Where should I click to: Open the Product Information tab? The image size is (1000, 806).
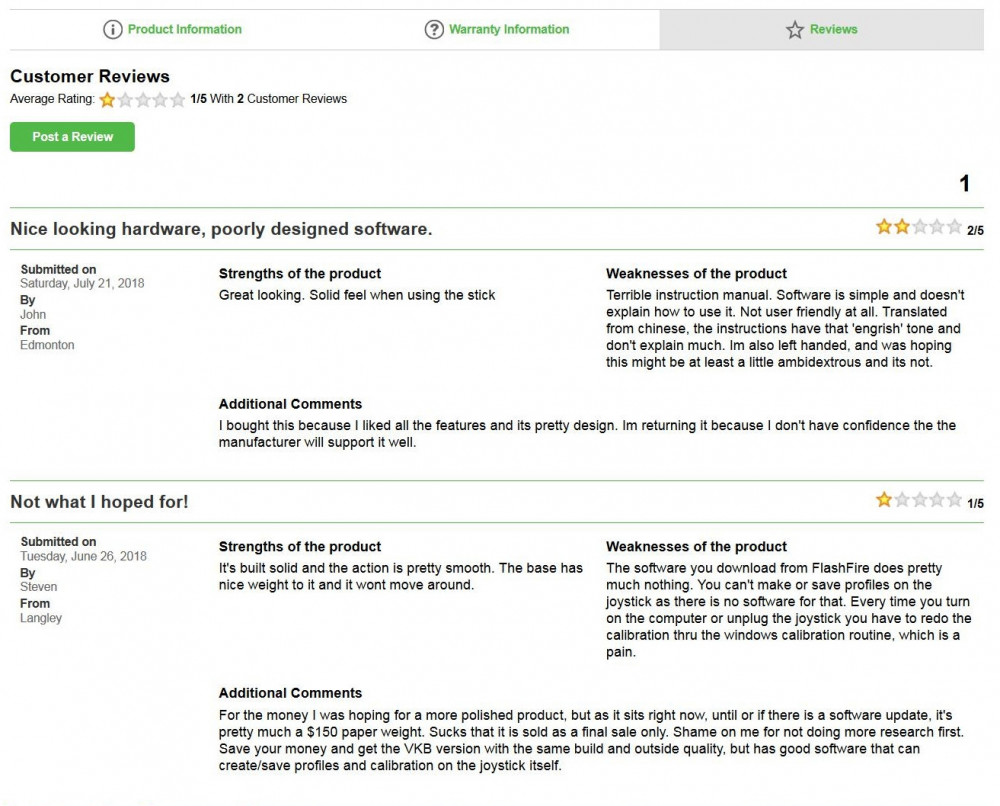(x=184, y=30)
